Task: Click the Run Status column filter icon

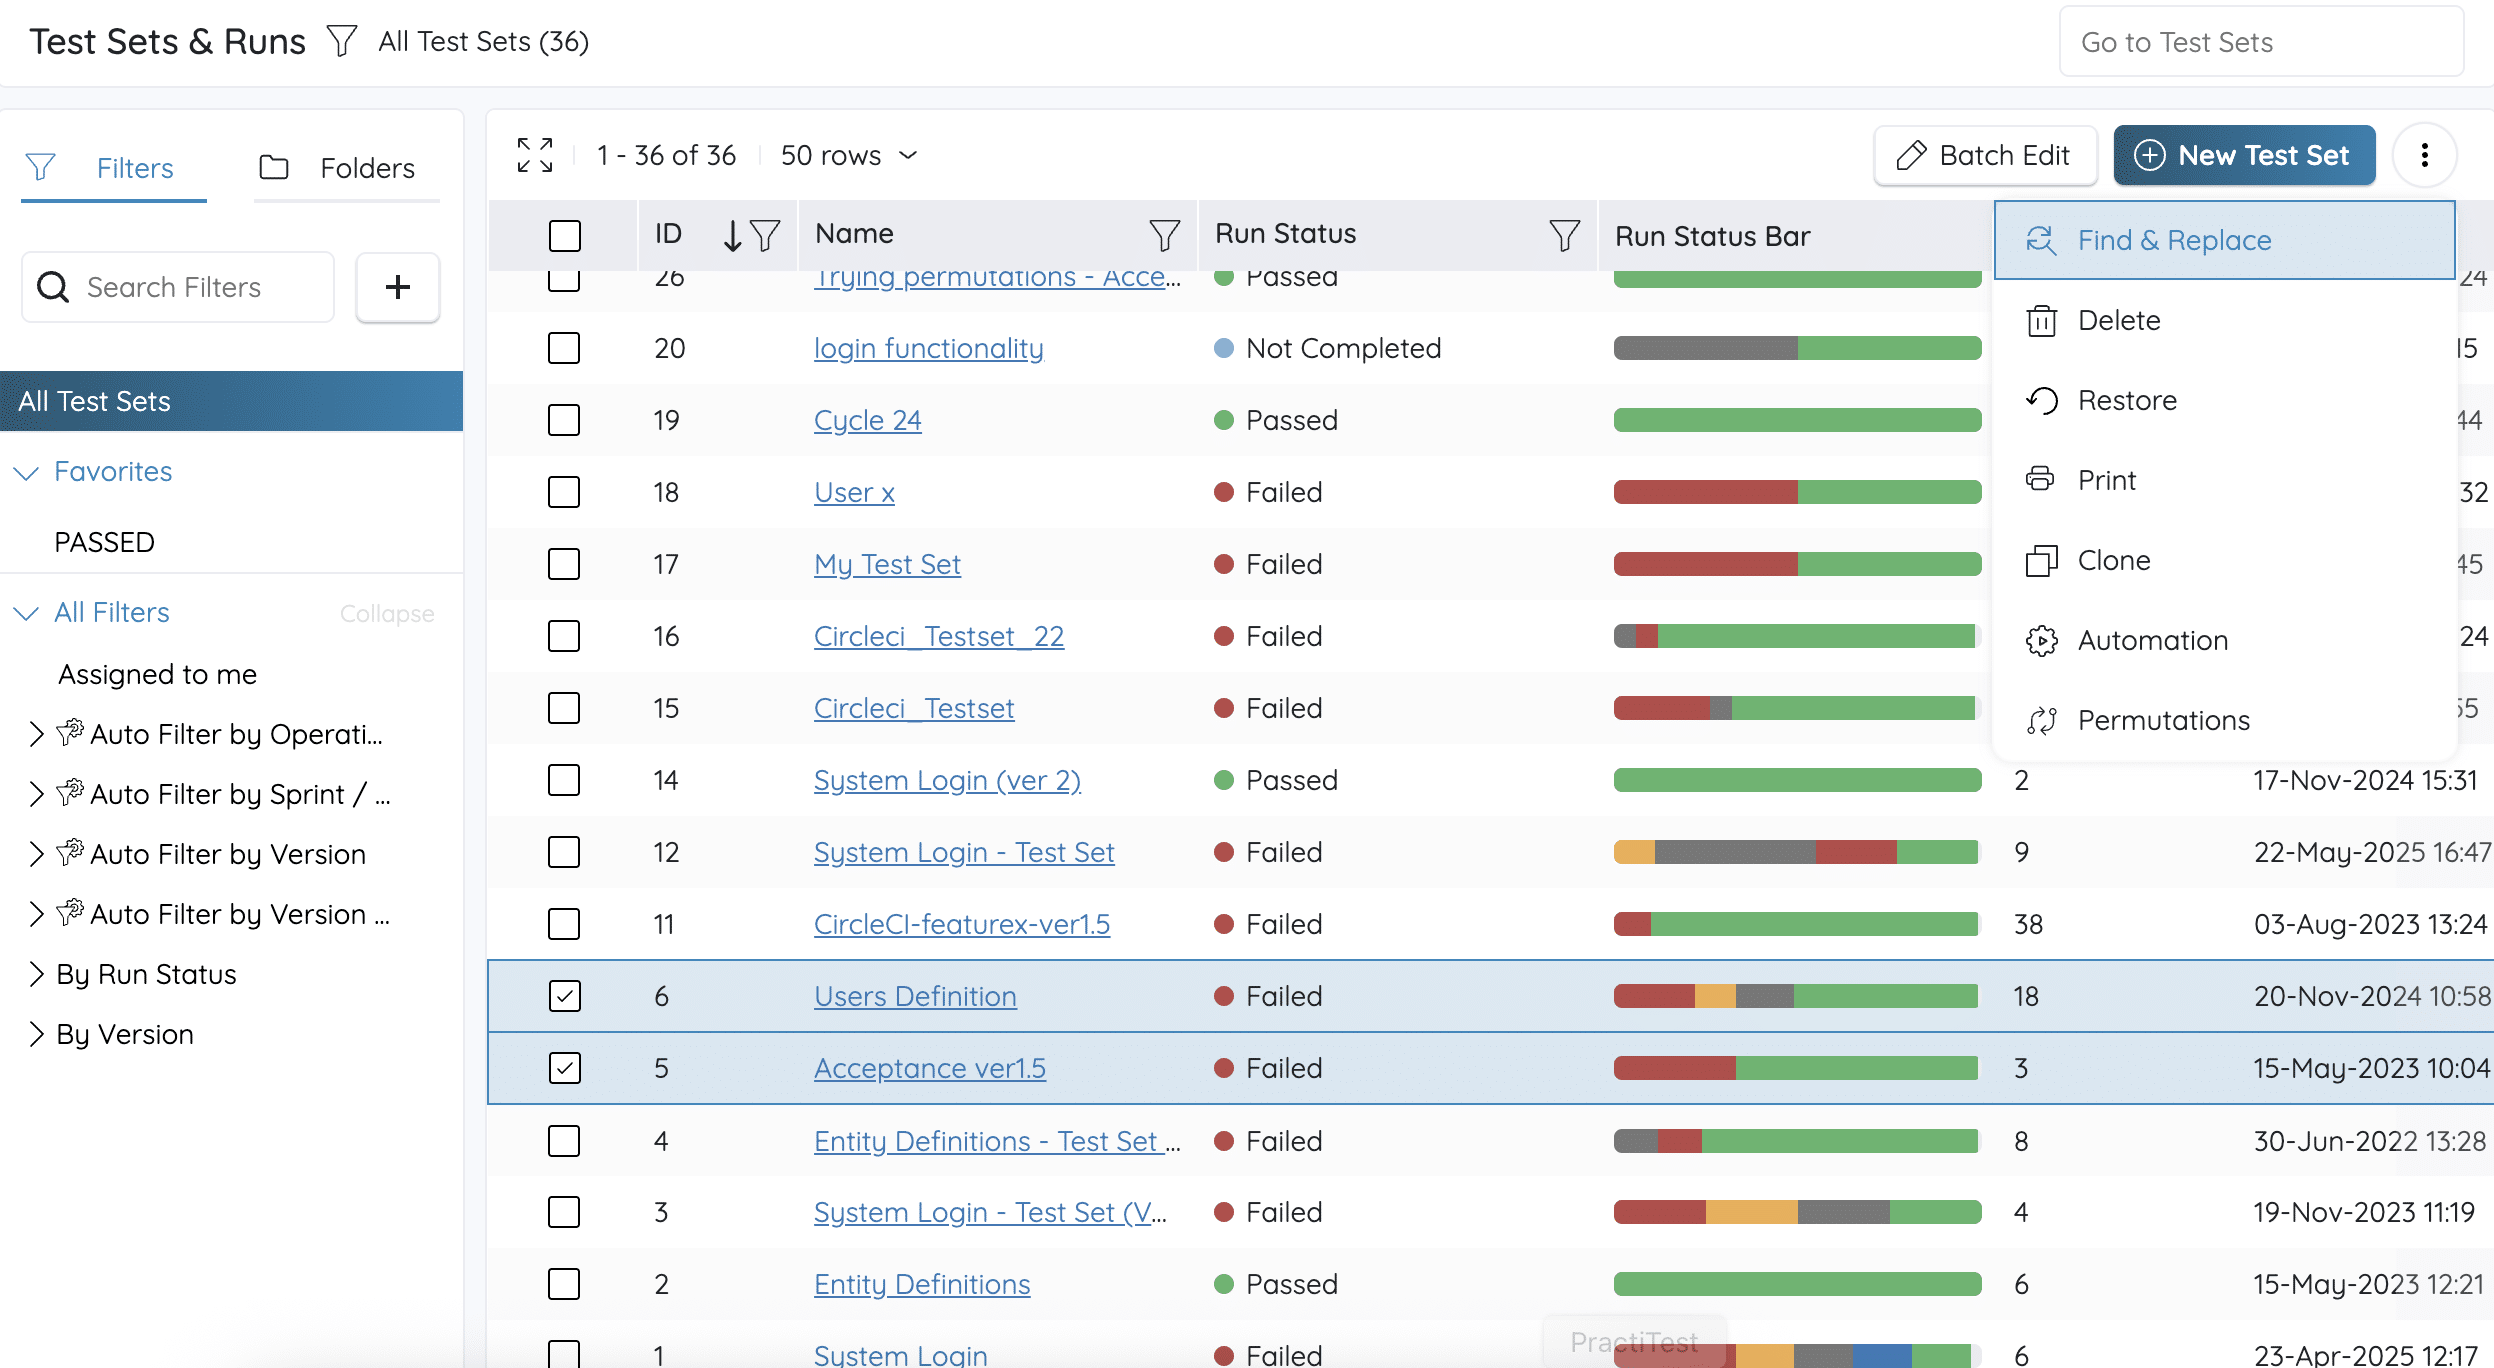Action: [1564, 235]
